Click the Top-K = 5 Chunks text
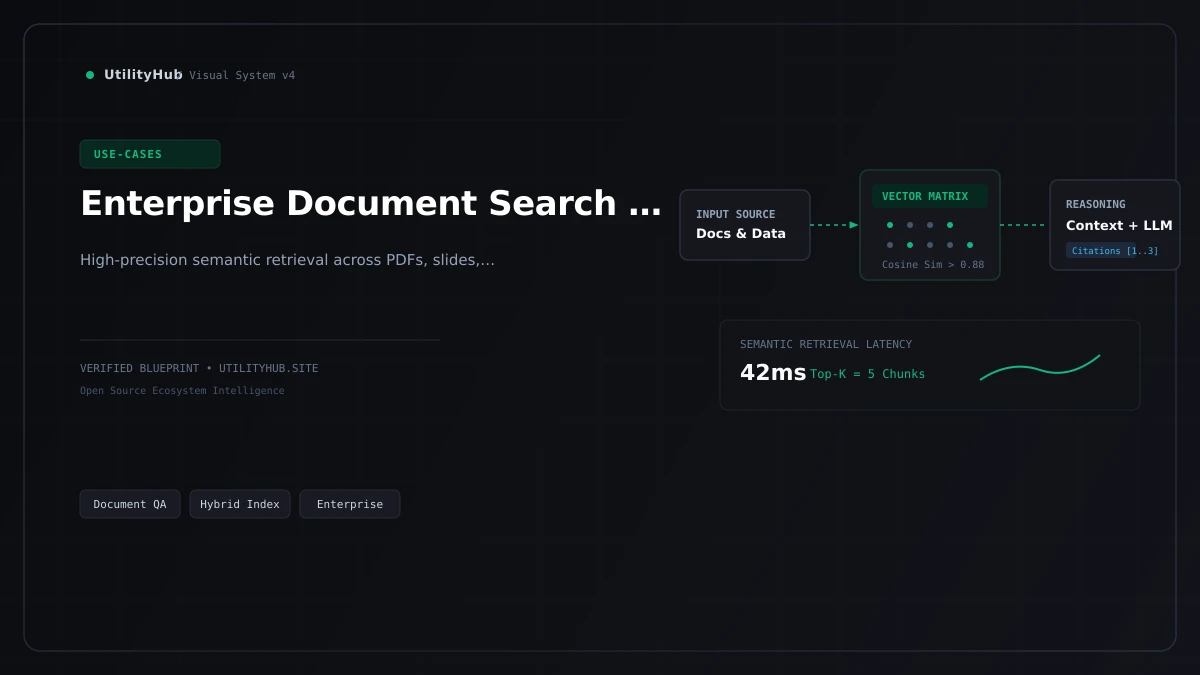Screen dimensions: 1200x675 [x=868, y=374]
